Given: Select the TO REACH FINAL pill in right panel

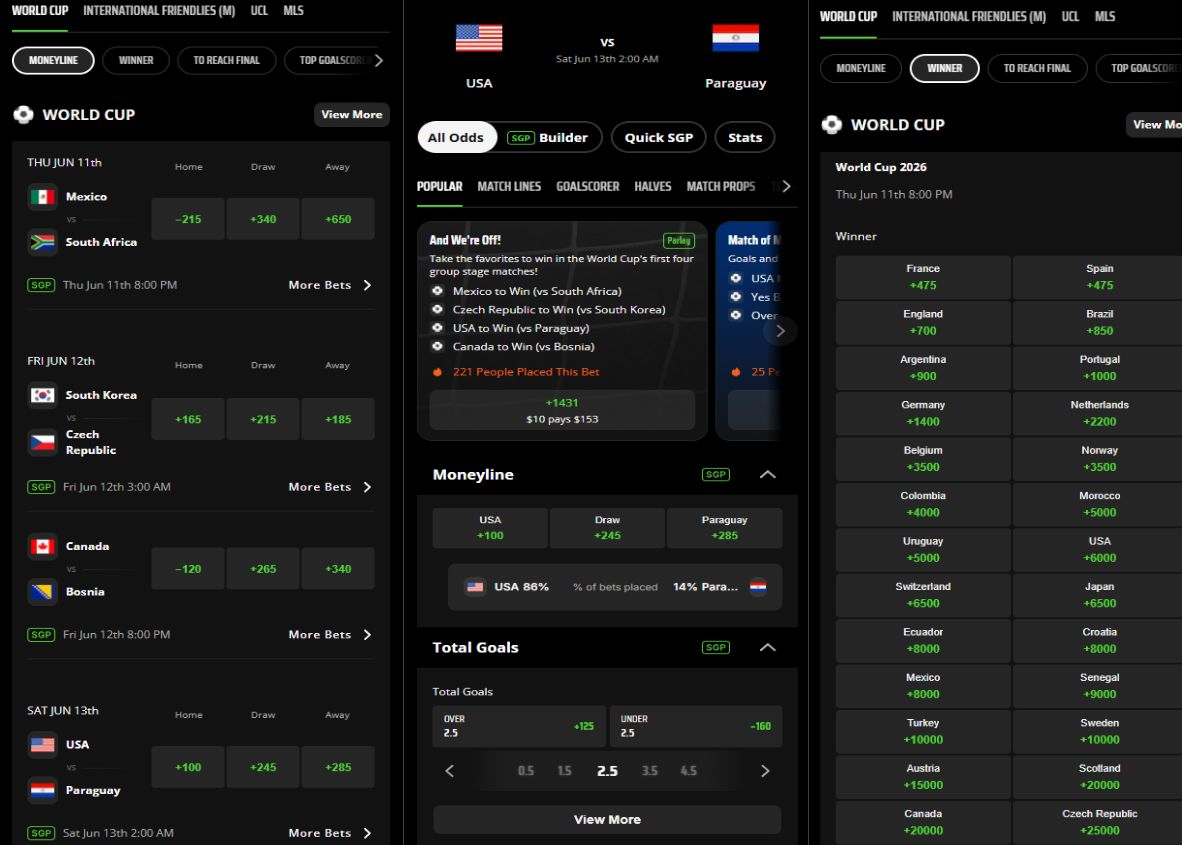Looking at the screenshot, I should point(1037,69).
